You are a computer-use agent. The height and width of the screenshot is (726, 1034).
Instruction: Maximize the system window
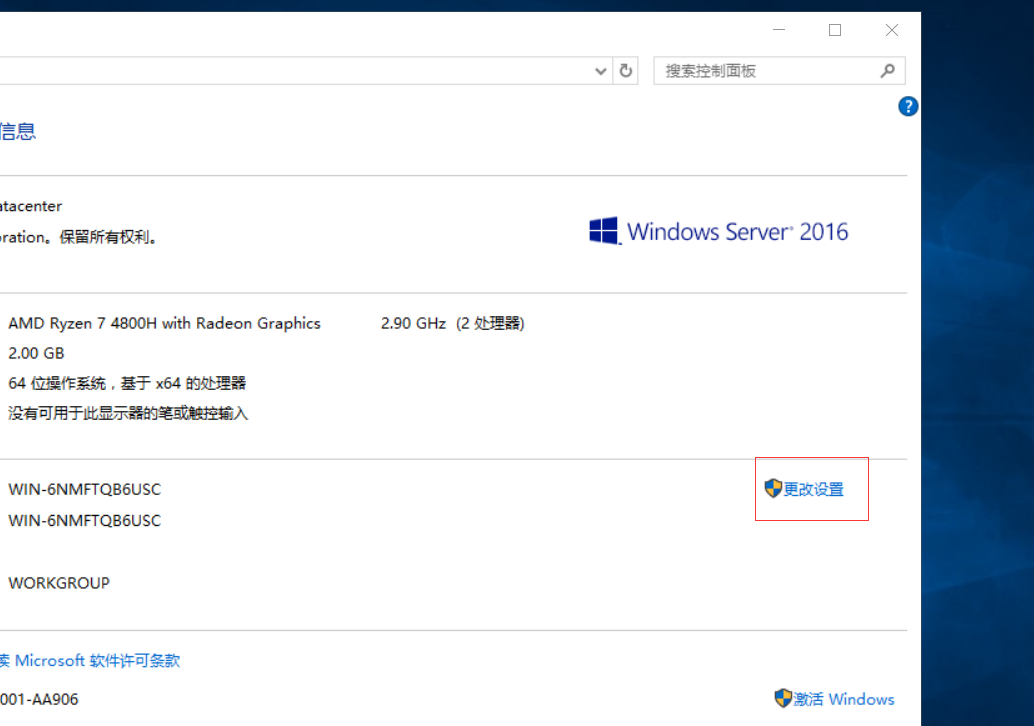[835, 30]
